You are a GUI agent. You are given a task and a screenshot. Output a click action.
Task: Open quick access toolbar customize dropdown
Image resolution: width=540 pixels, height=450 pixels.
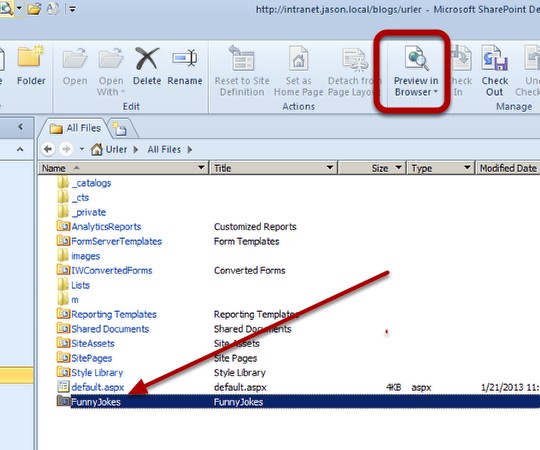pos(73,9)
